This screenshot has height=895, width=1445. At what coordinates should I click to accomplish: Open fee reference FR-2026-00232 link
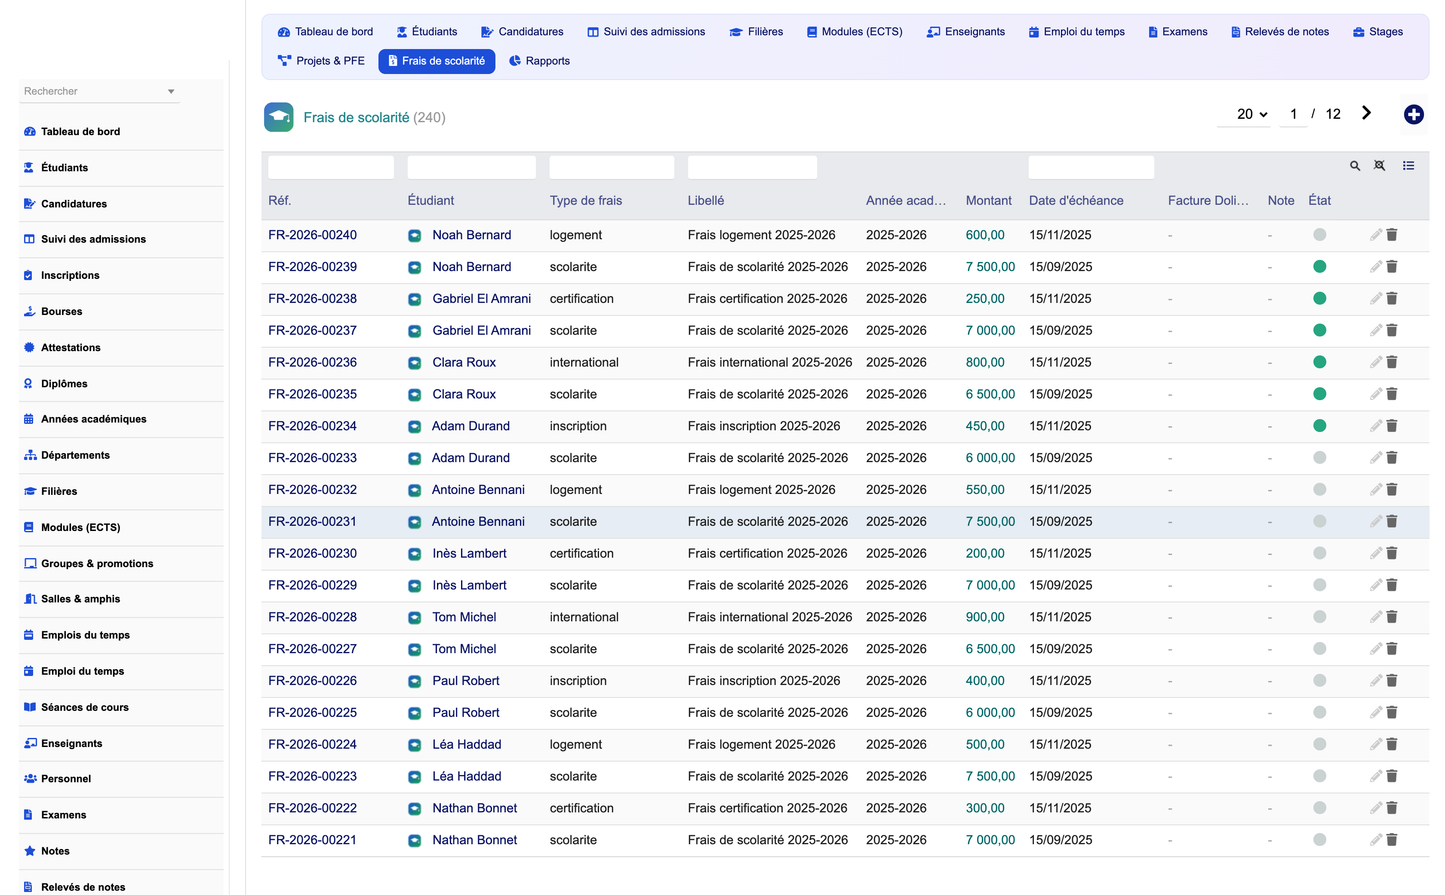(x=313, y=490)
